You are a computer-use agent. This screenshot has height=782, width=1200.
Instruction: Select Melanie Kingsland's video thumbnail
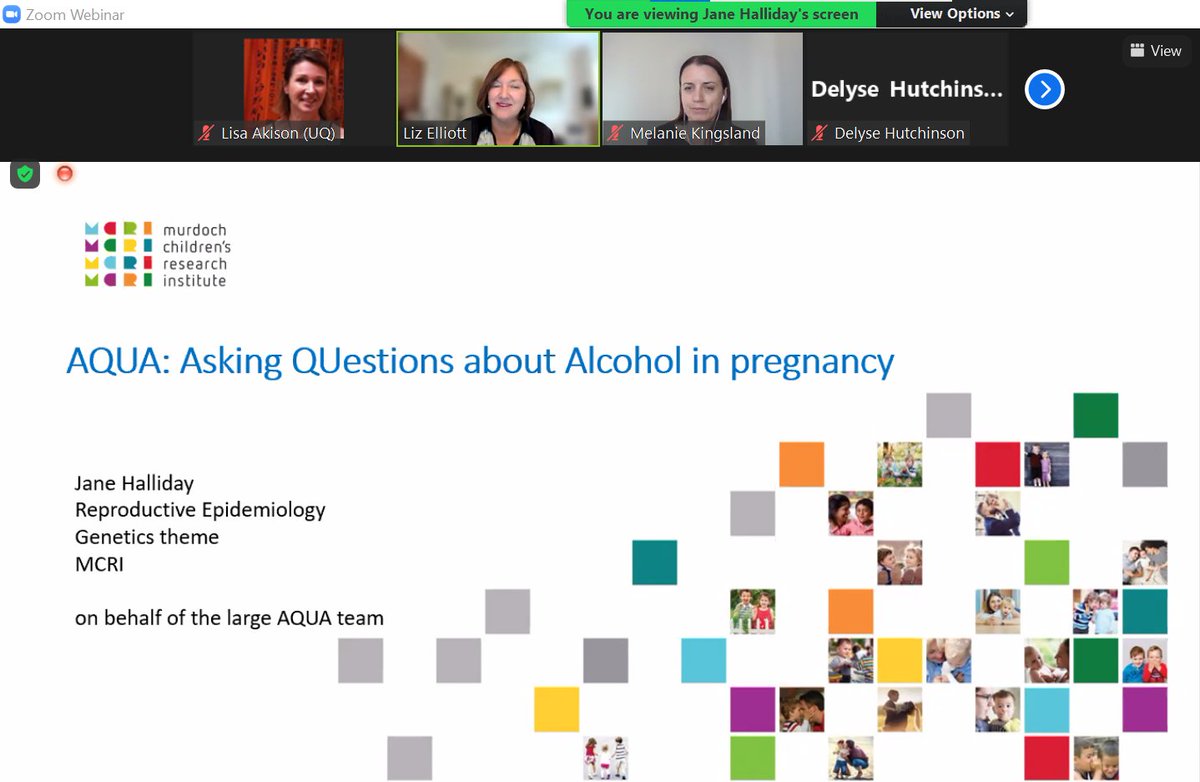(x=702, y=90)
